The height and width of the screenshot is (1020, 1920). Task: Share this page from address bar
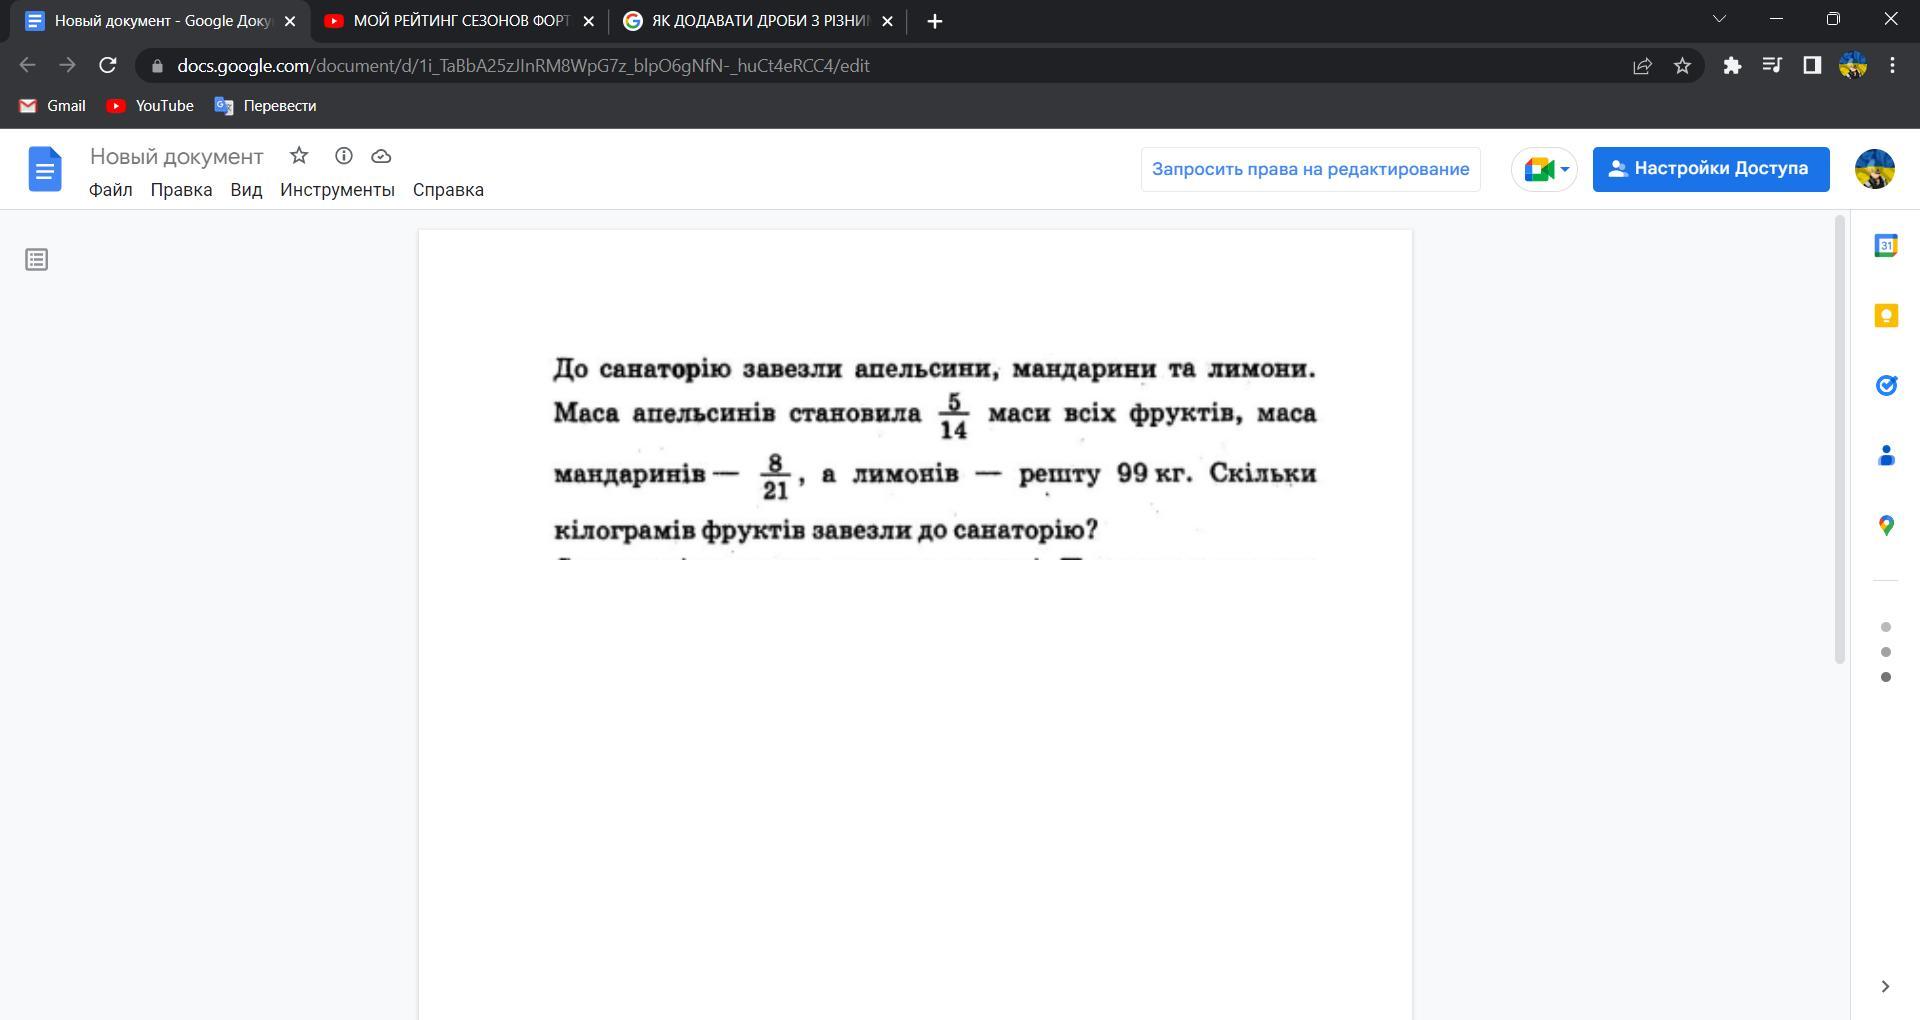1642,66
